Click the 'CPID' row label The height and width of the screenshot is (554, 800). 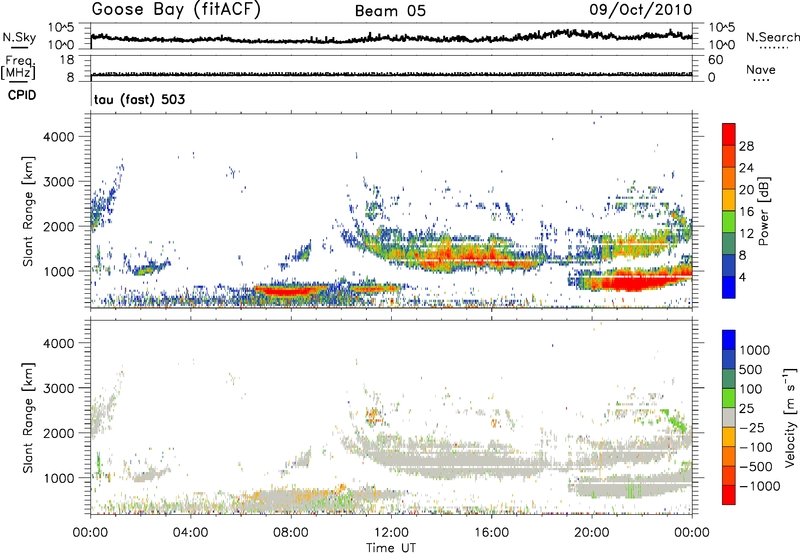click(22, 95)
